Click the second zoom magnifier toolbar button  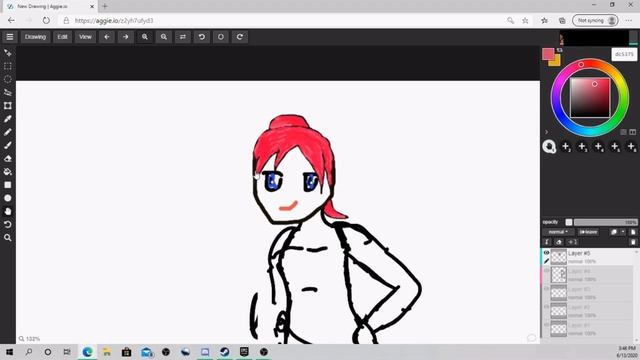(x=164, y=37)
